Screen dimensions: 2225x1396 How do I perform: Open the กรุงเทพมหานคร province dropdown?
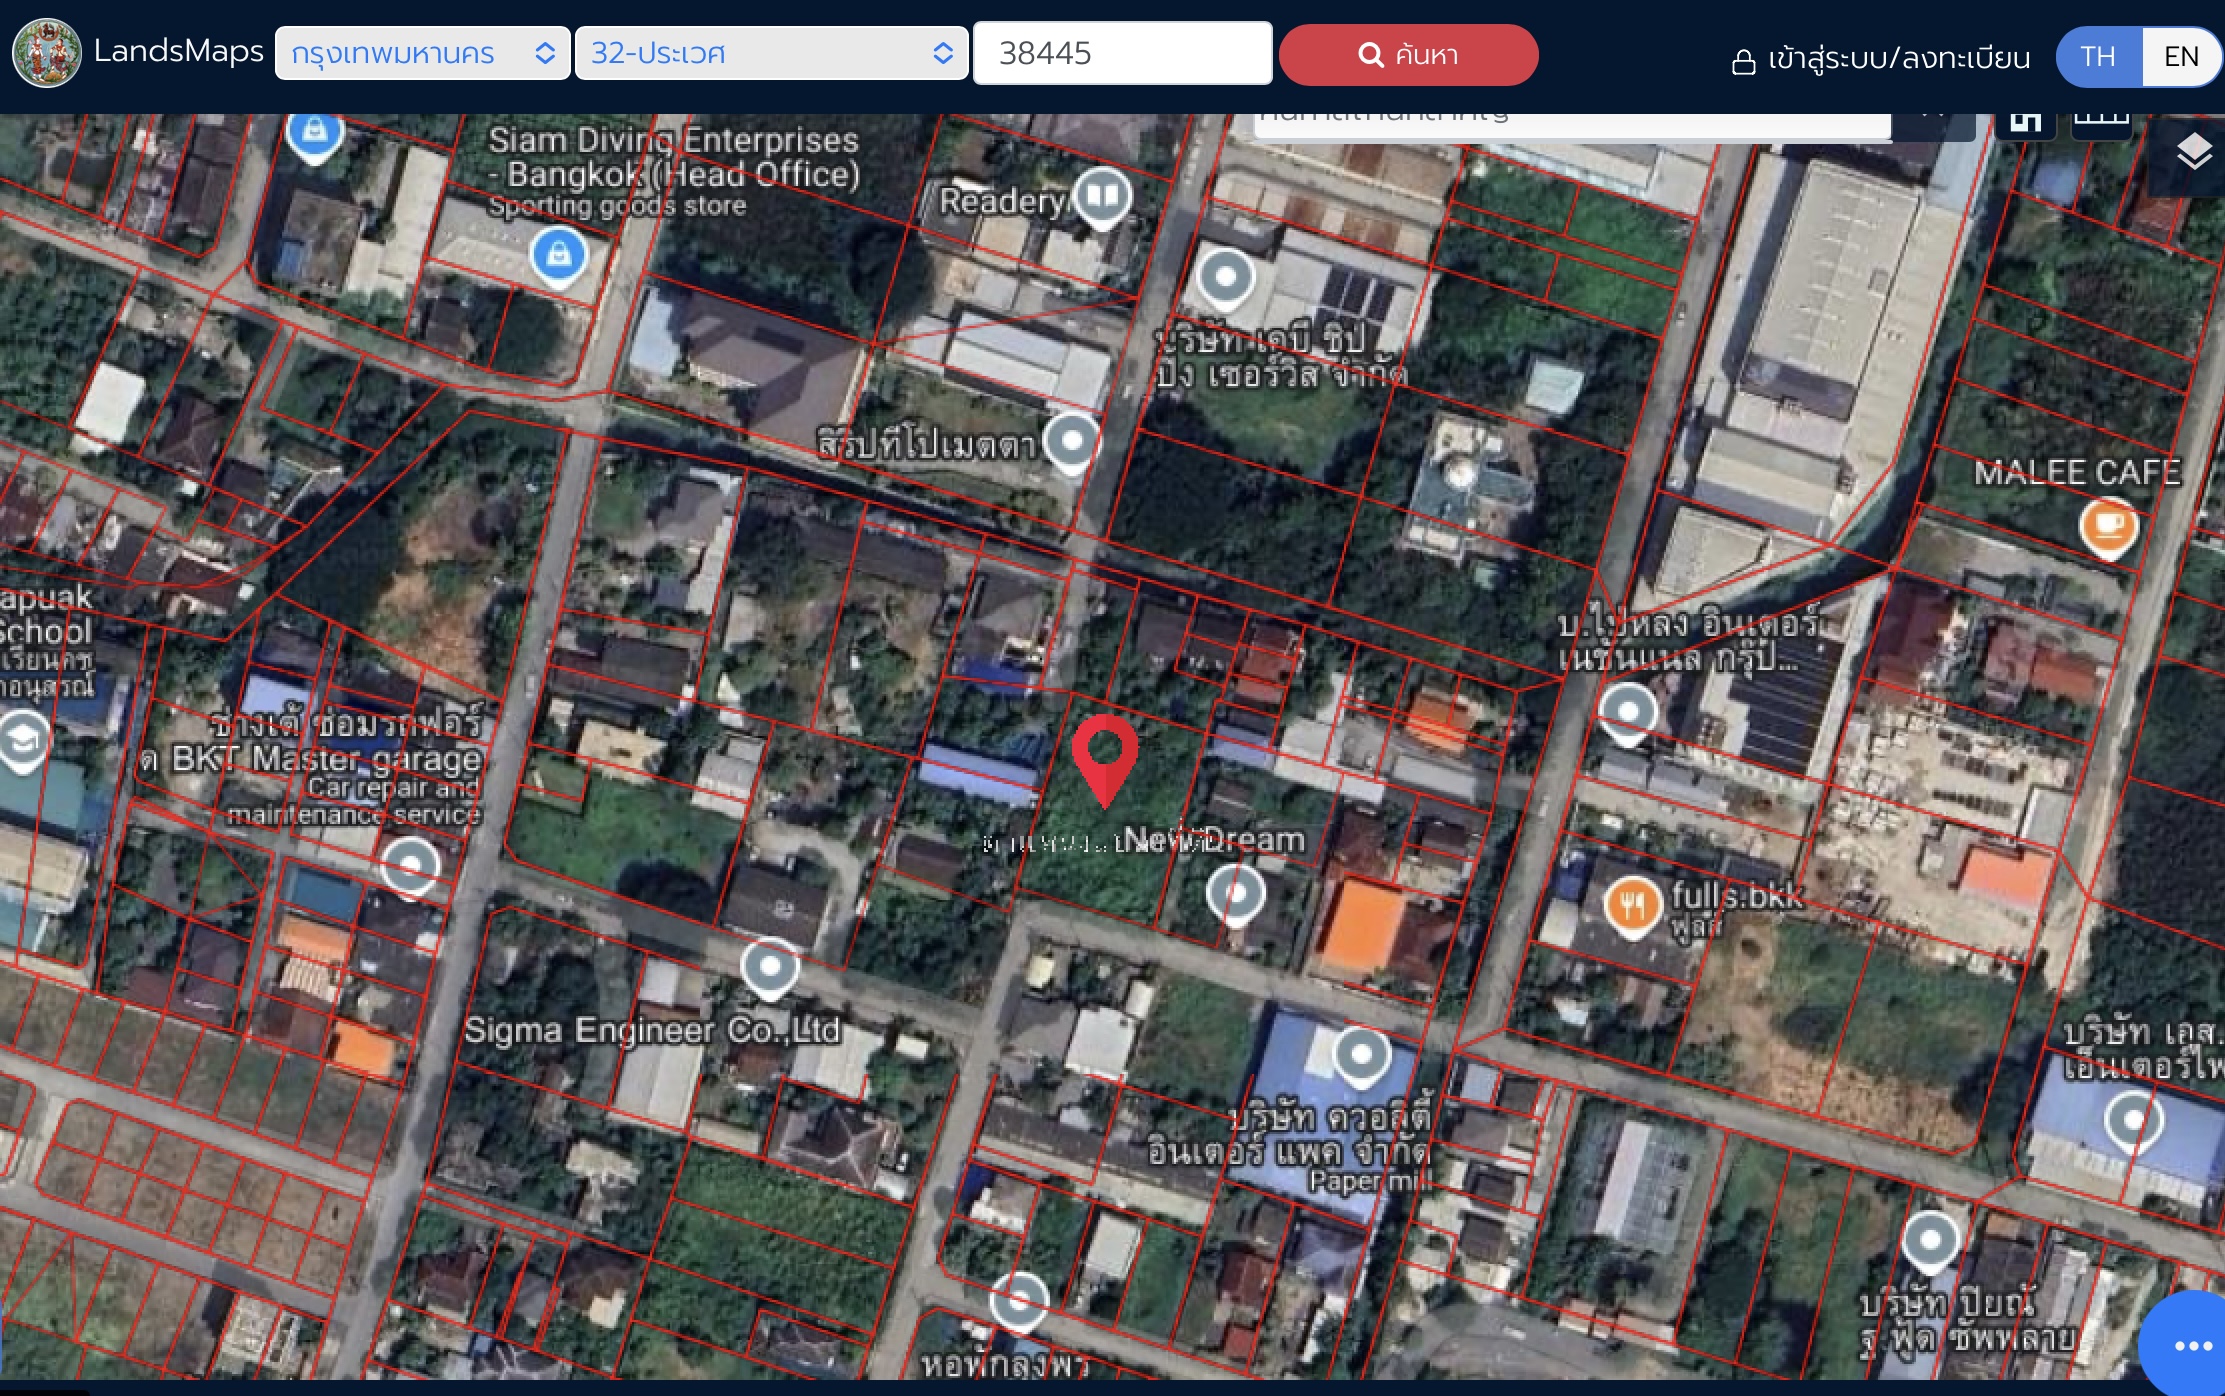click(422, 54)
